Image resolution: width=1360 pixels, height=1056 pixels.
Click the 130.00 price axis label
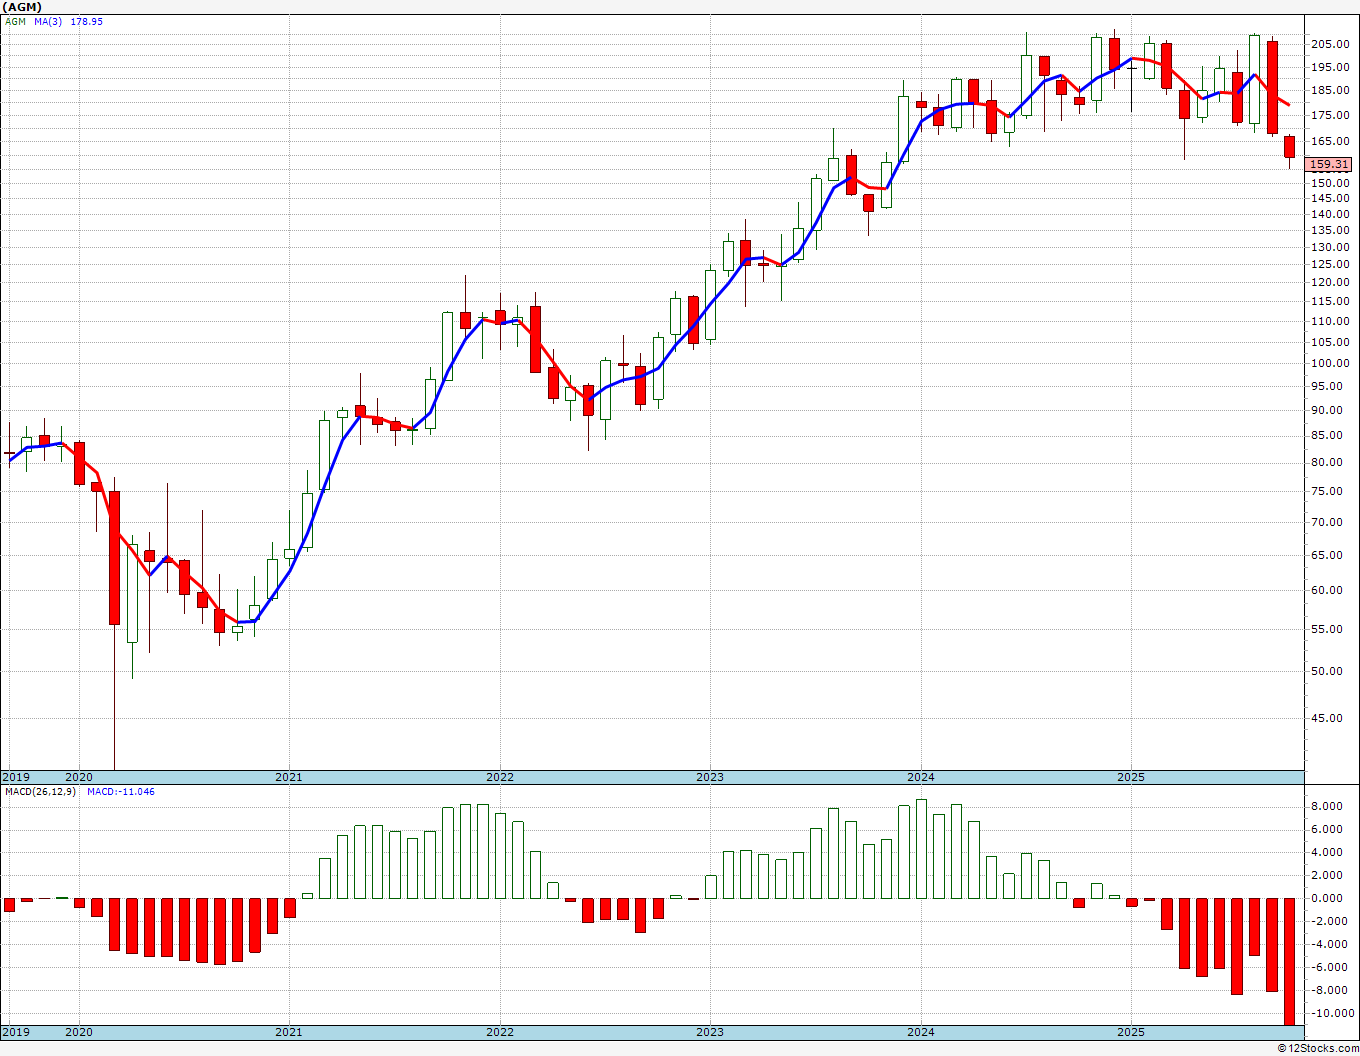pyautogui.click(x=1330, y=247)
